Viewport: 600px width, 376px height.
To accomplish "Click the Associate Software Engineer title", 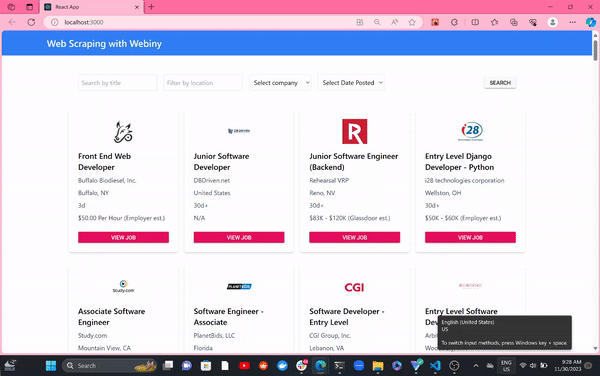I will (111, 317).
